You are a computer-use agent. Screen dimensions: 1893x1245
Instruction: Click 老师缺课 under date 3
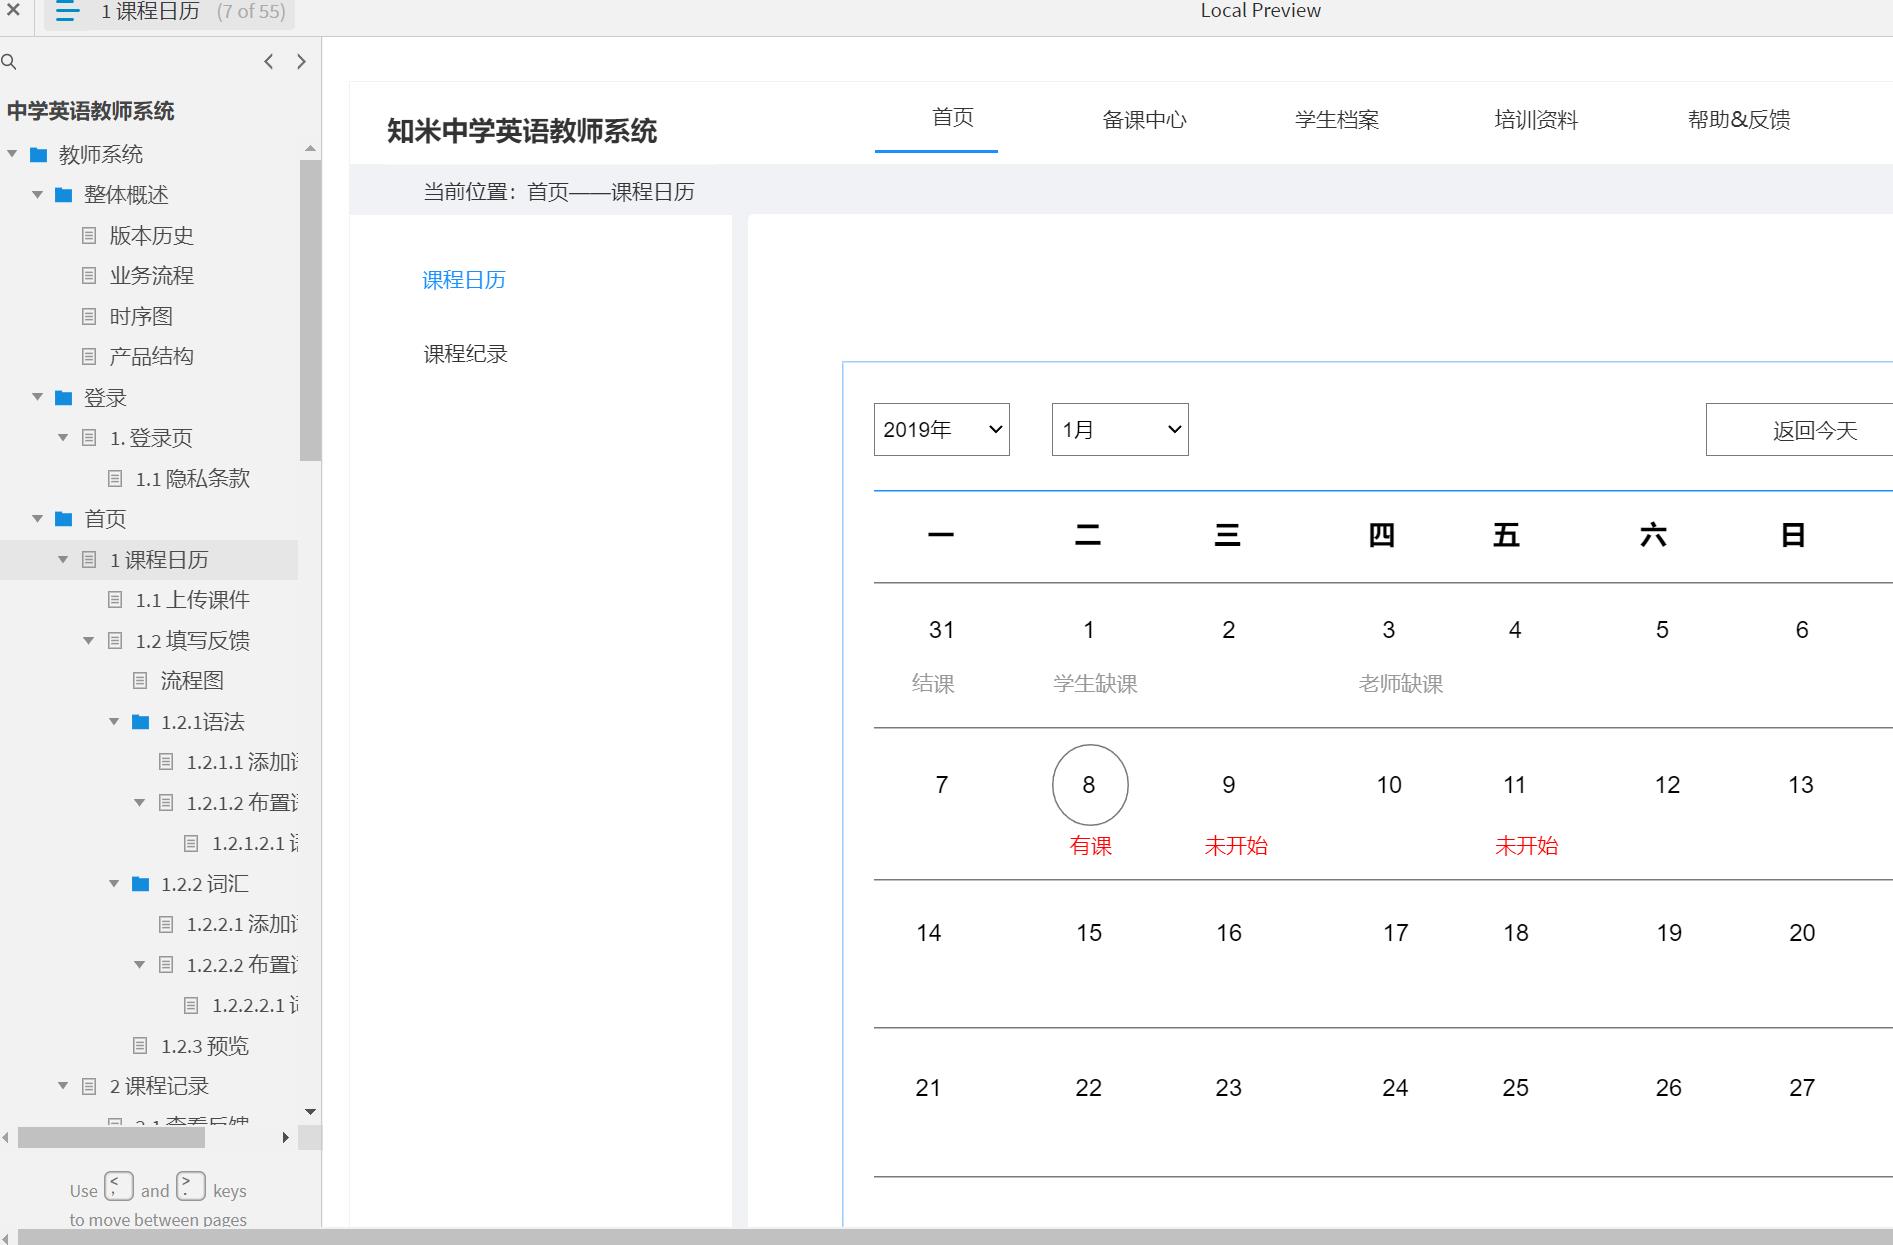pos(1400,684)
